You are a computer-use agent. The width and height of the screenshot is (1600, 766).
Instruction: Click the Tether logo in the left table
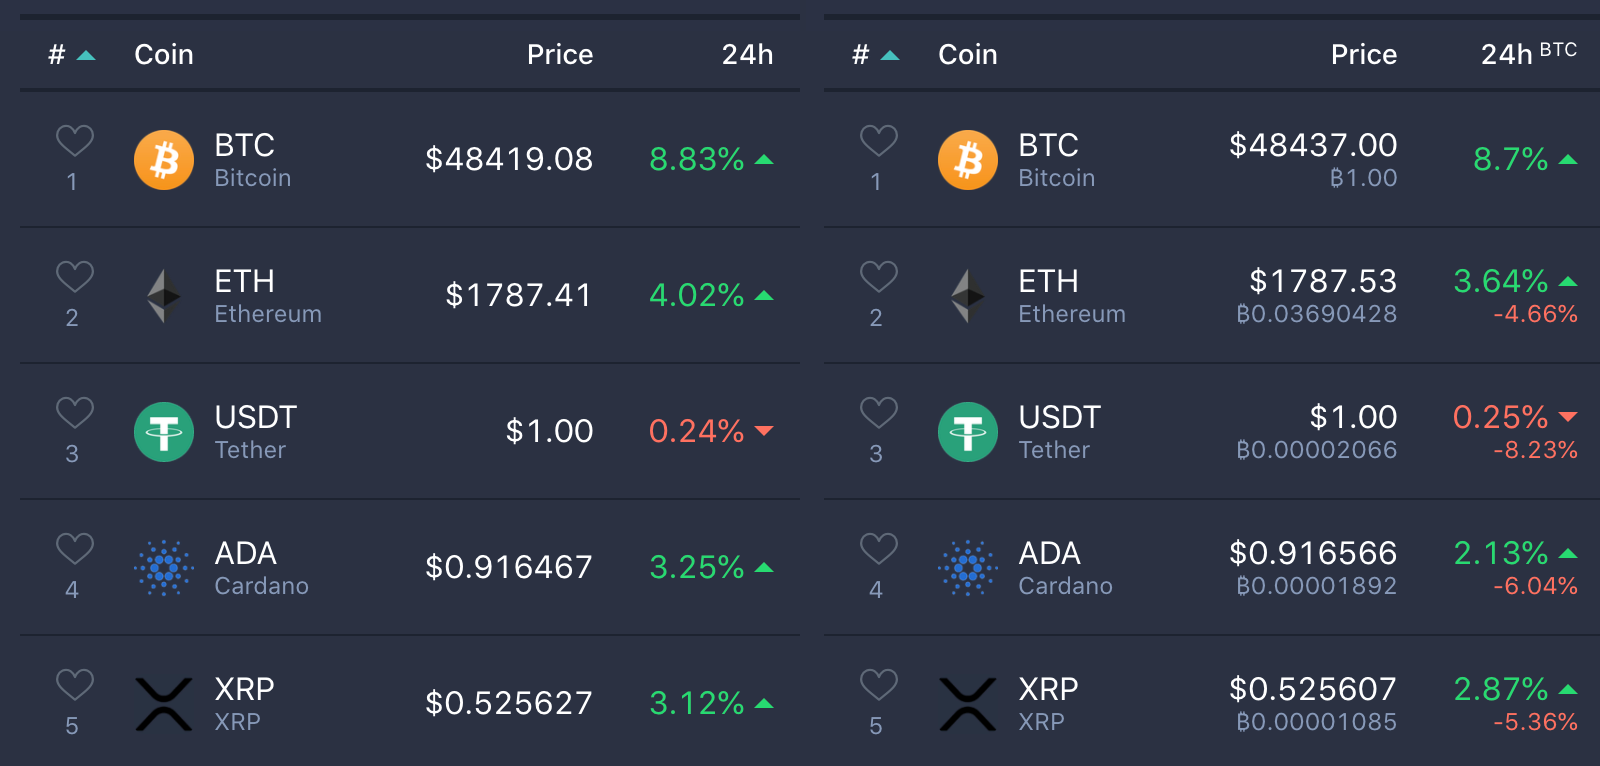click(x=164, y=432)
